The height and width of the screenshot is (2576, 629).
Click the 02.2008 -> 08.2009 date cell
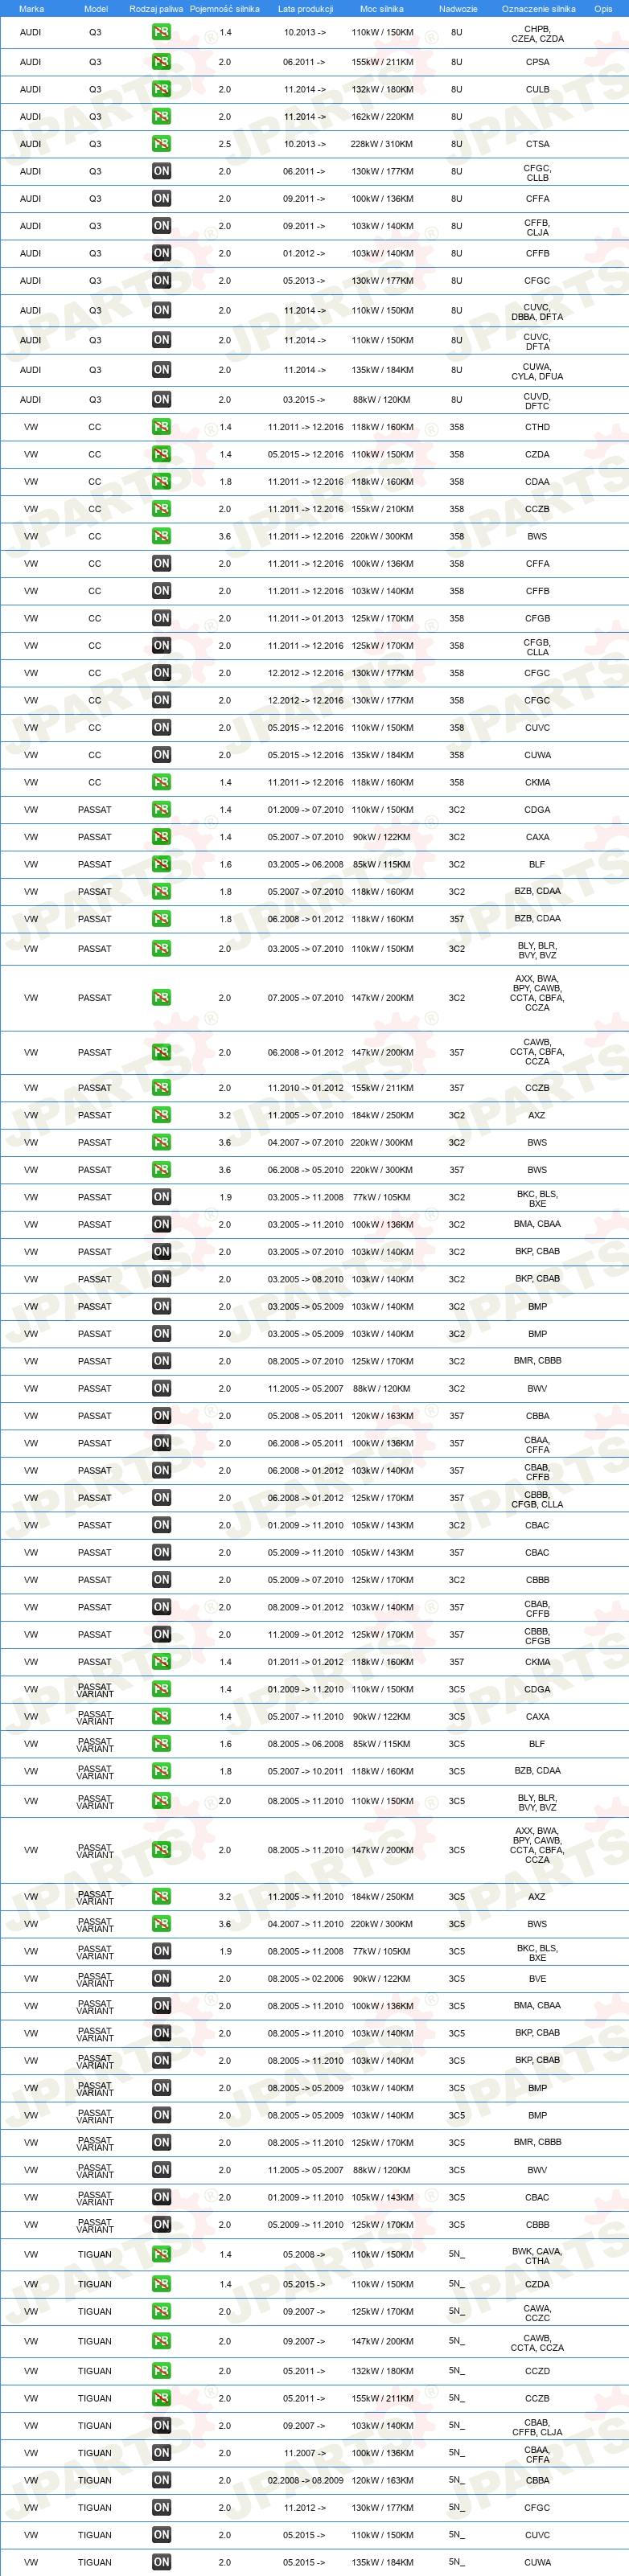click(305, 2480)
